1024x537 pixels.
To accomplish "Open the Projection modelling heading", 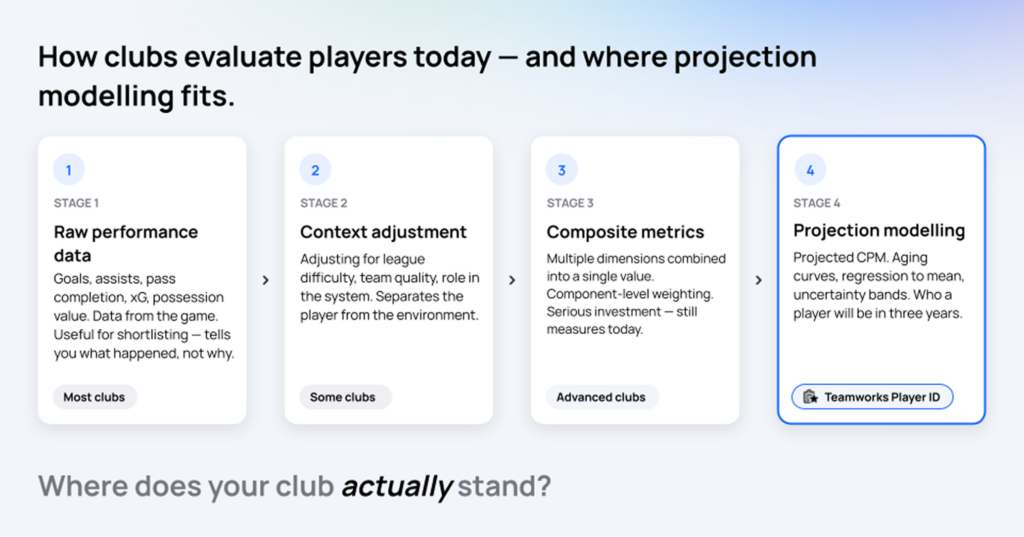I will [879, 230].
